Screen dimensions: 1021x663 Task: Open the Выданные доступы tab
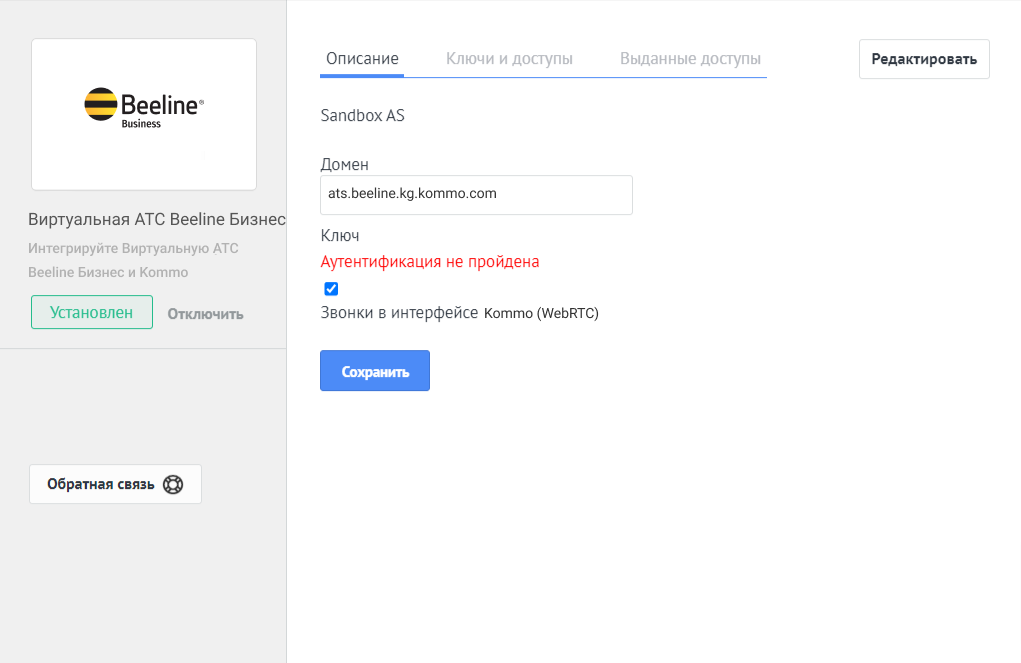690,59
